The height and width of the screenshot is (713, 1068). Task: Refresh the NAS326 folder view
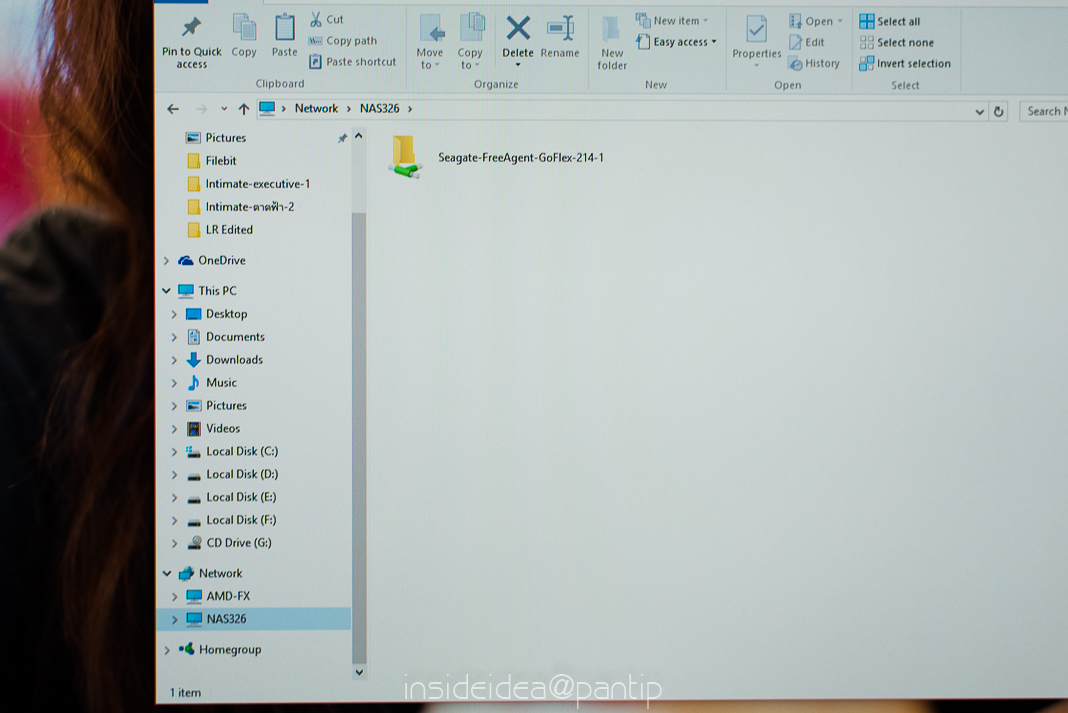coord(999,112)
